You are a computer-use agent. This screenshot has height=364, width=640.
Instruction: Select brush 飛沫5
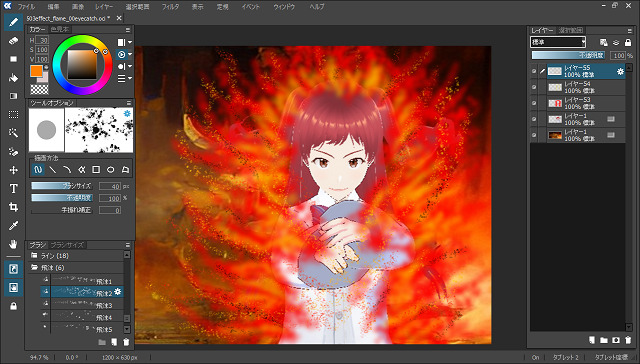[82, 328]
